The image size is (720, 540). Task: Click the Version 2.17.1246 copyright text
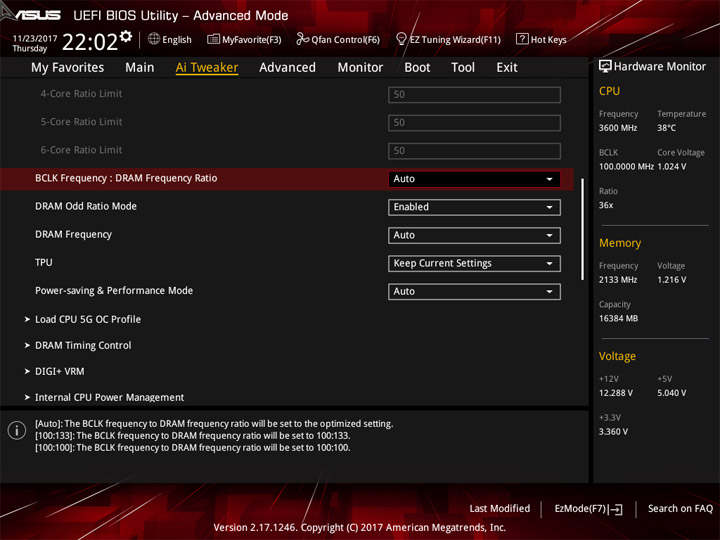pyautogui.click(x=360, y=528)
